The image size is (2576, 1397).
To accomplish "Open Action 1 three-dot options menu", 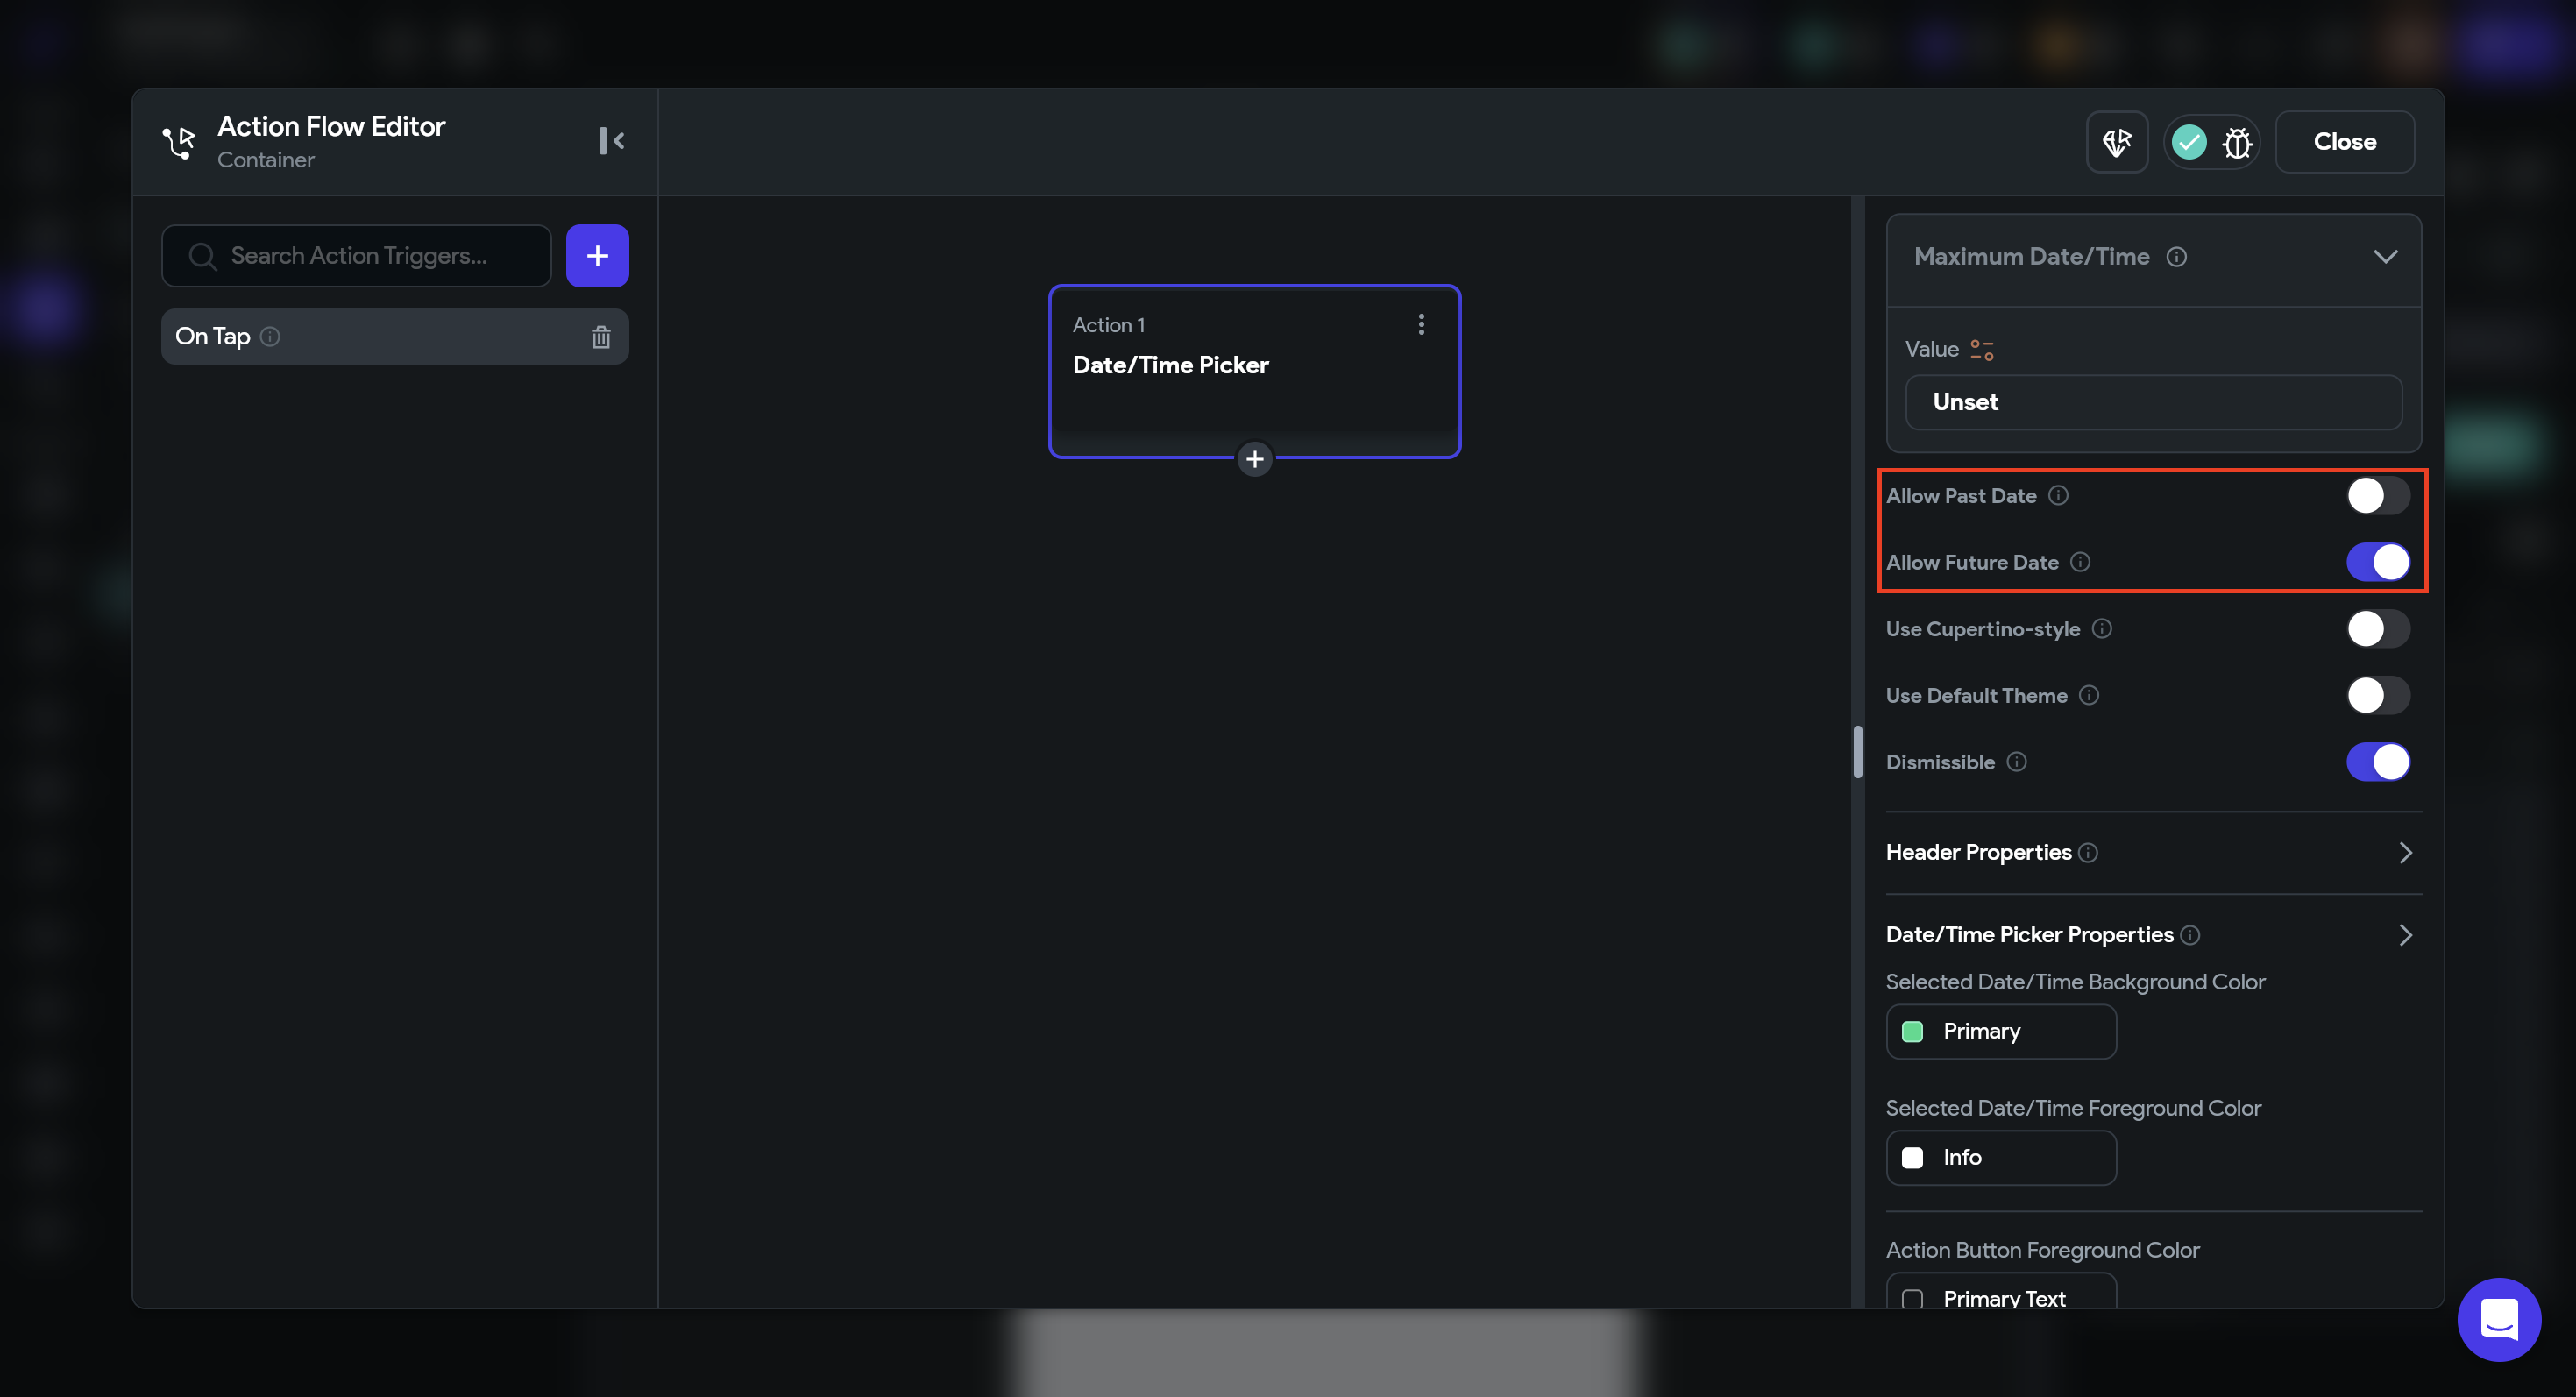I will click(x=1420, y=324).
